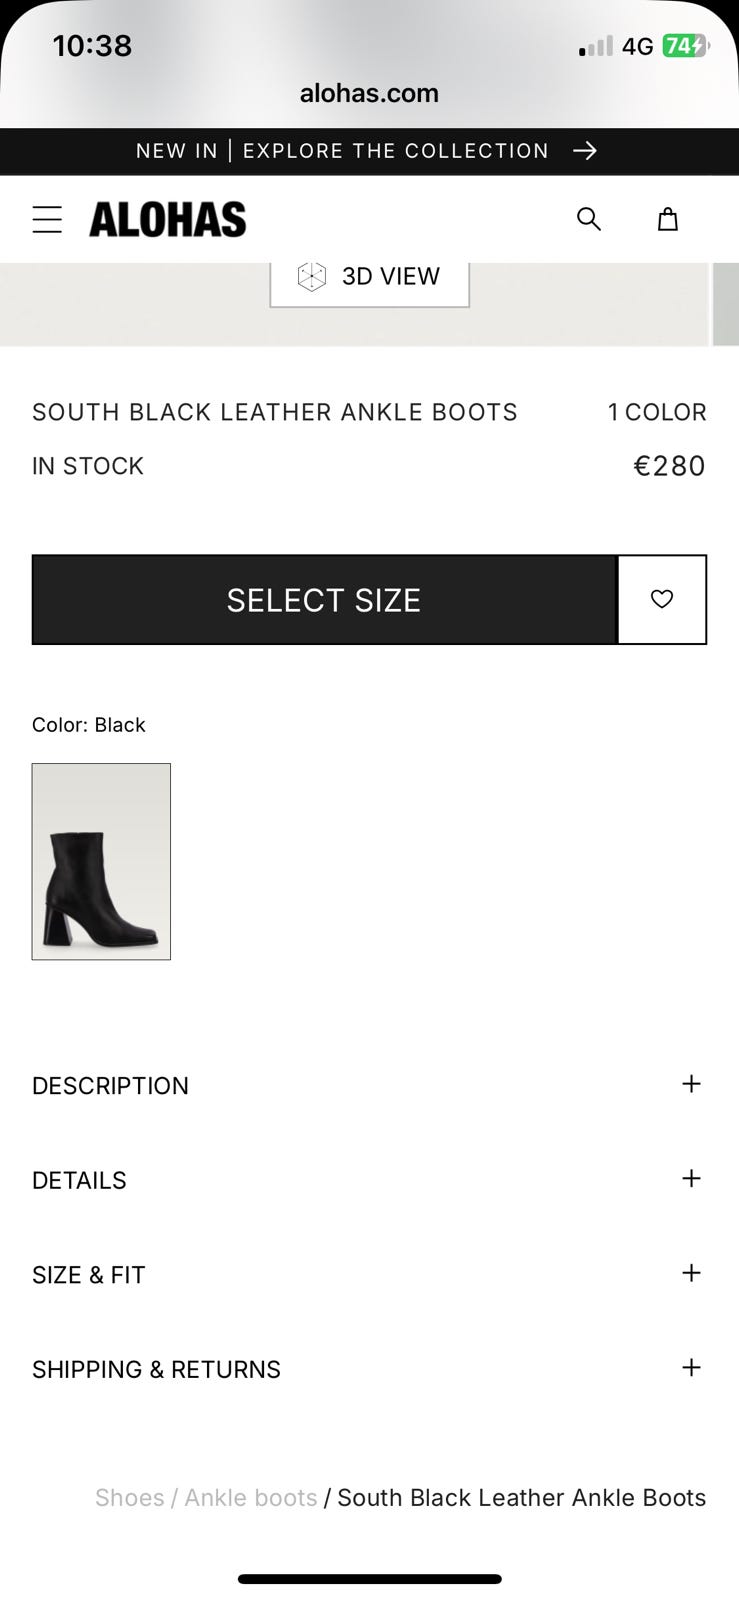This screenshot has height=1600, width=739.
Task: Tap the New In explore collection banner
Action: coord(342,151)
